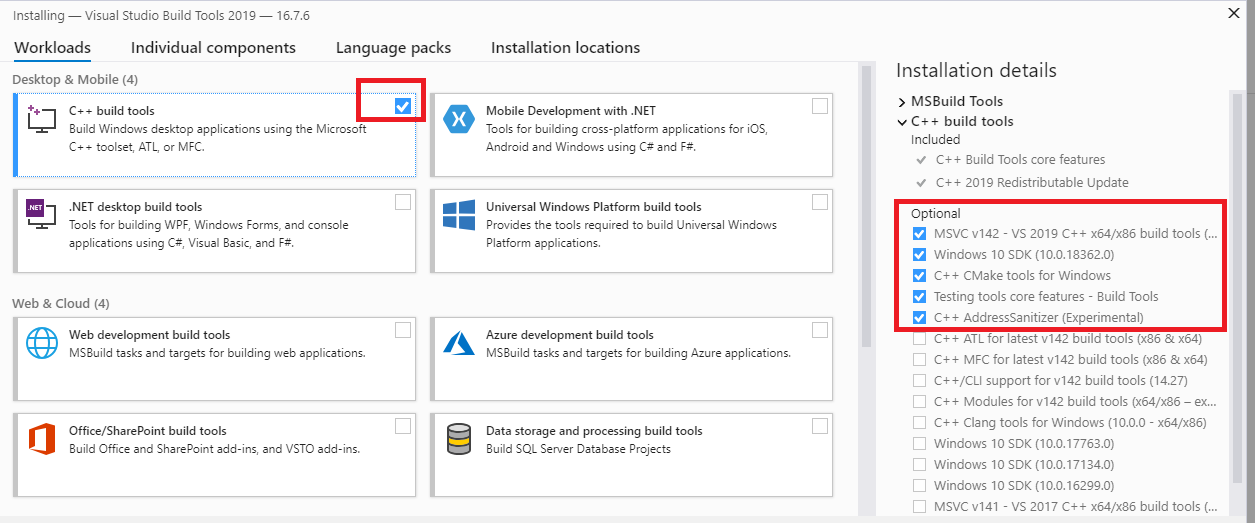Close the installer dialog with the X
This screenshot has width=1255, height=523.
coord(1234,13)
